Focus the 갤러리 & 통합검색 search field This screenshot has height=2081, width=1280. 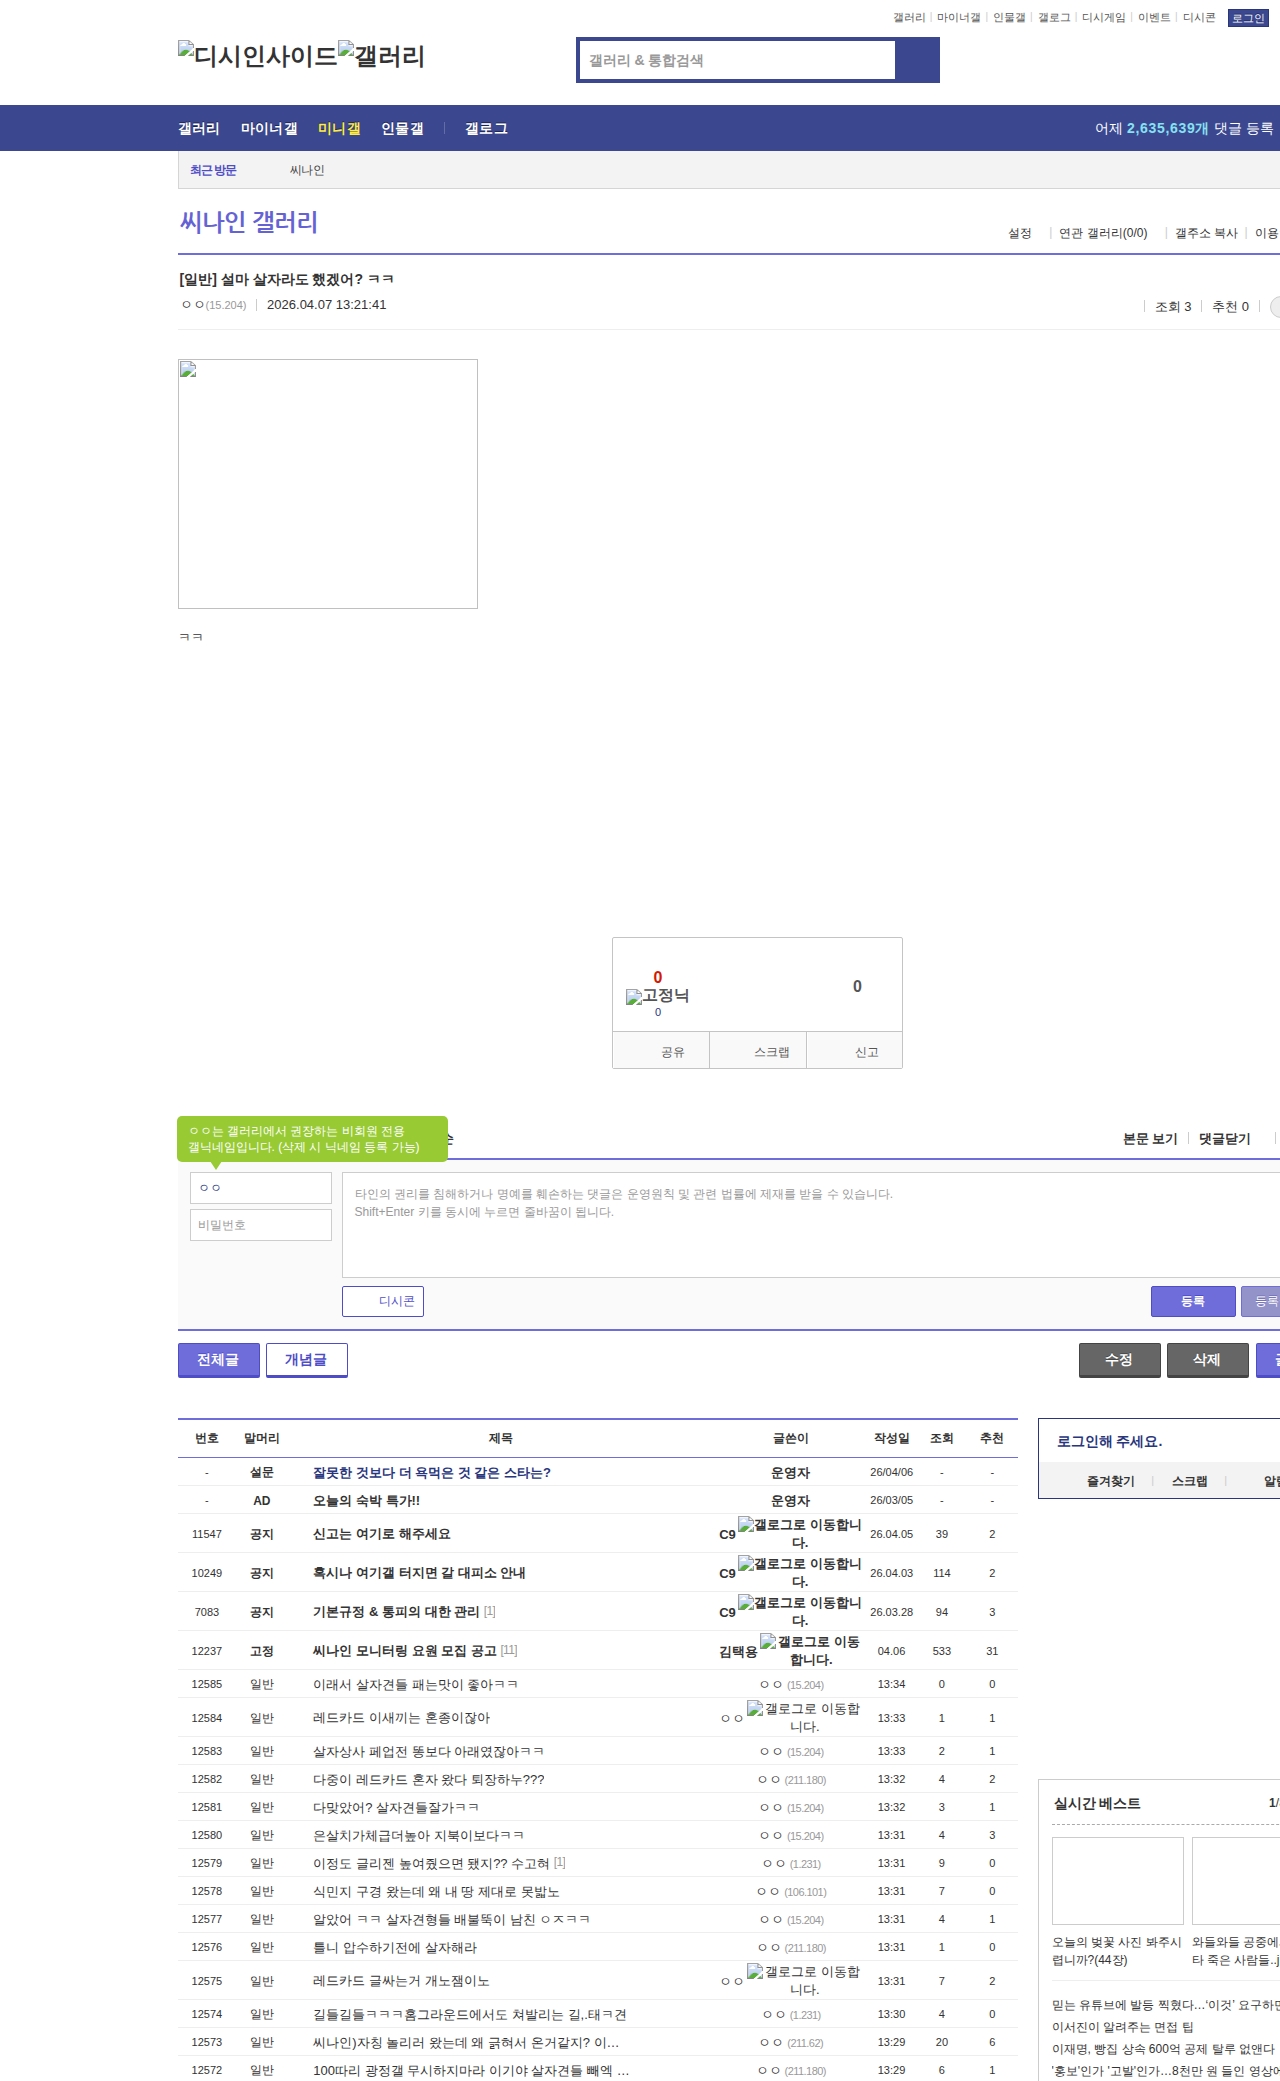click(738, 60)
